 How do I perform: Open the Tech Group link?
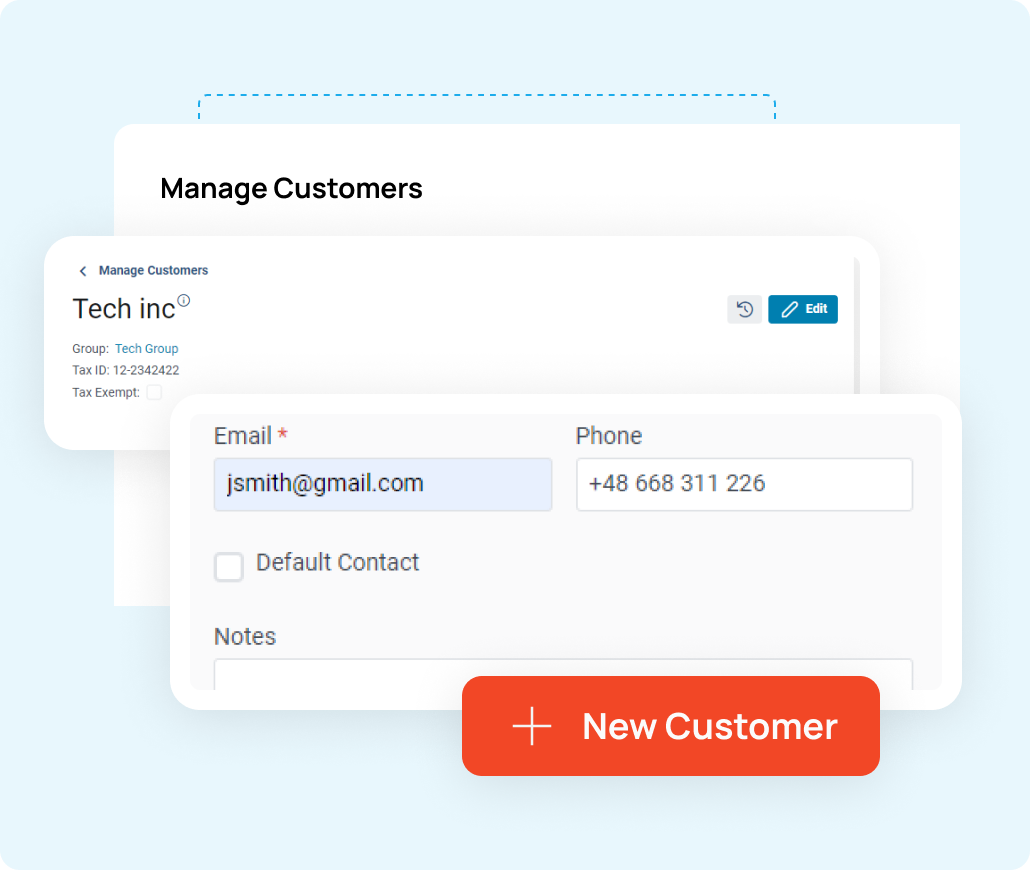click(x=146, y=348)
